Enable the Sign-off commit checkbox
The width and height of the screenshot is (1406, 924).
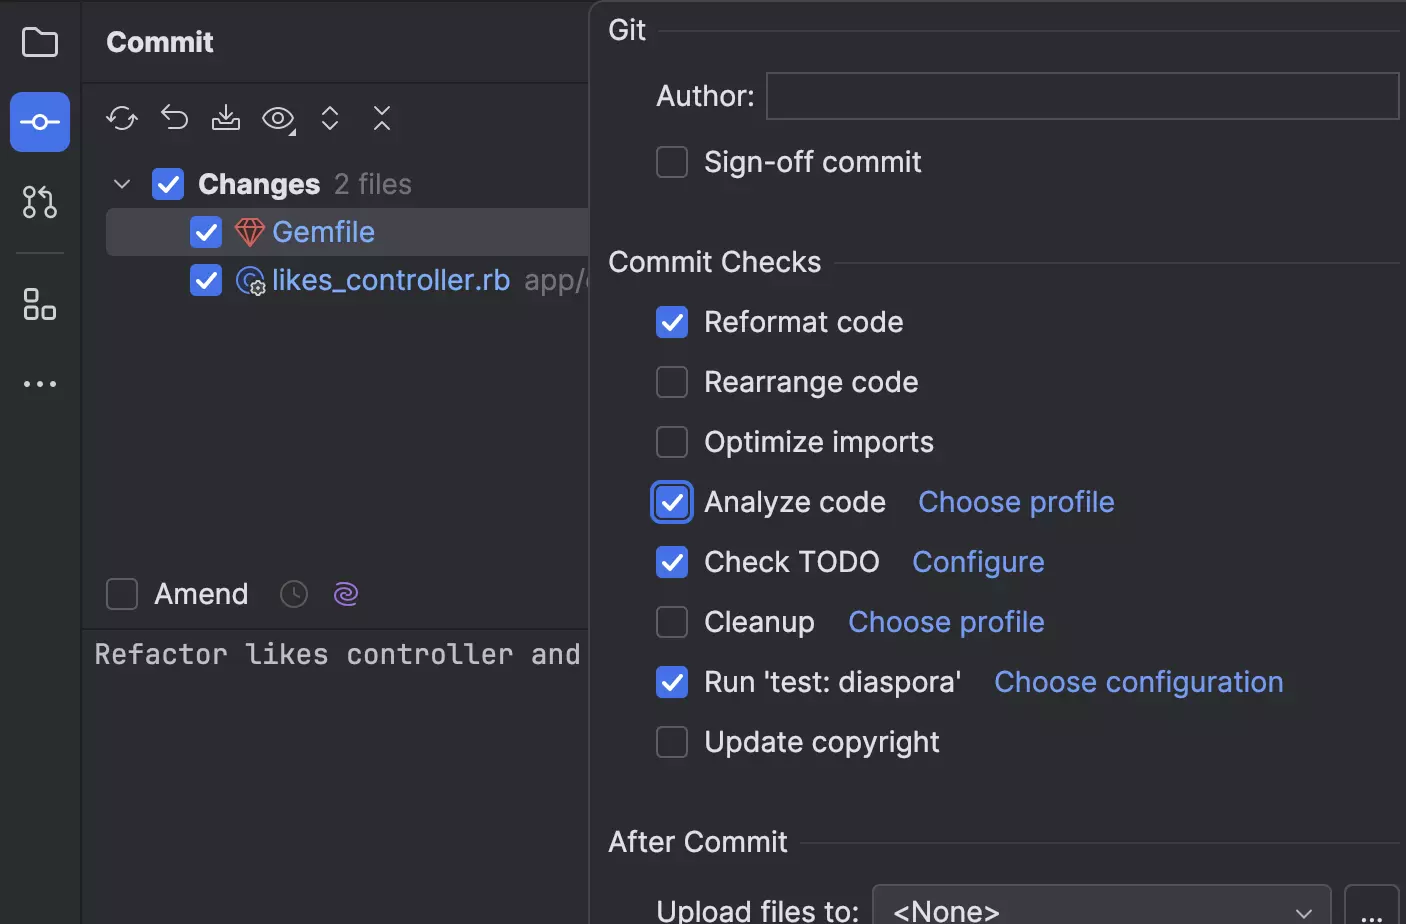point(671,161)
